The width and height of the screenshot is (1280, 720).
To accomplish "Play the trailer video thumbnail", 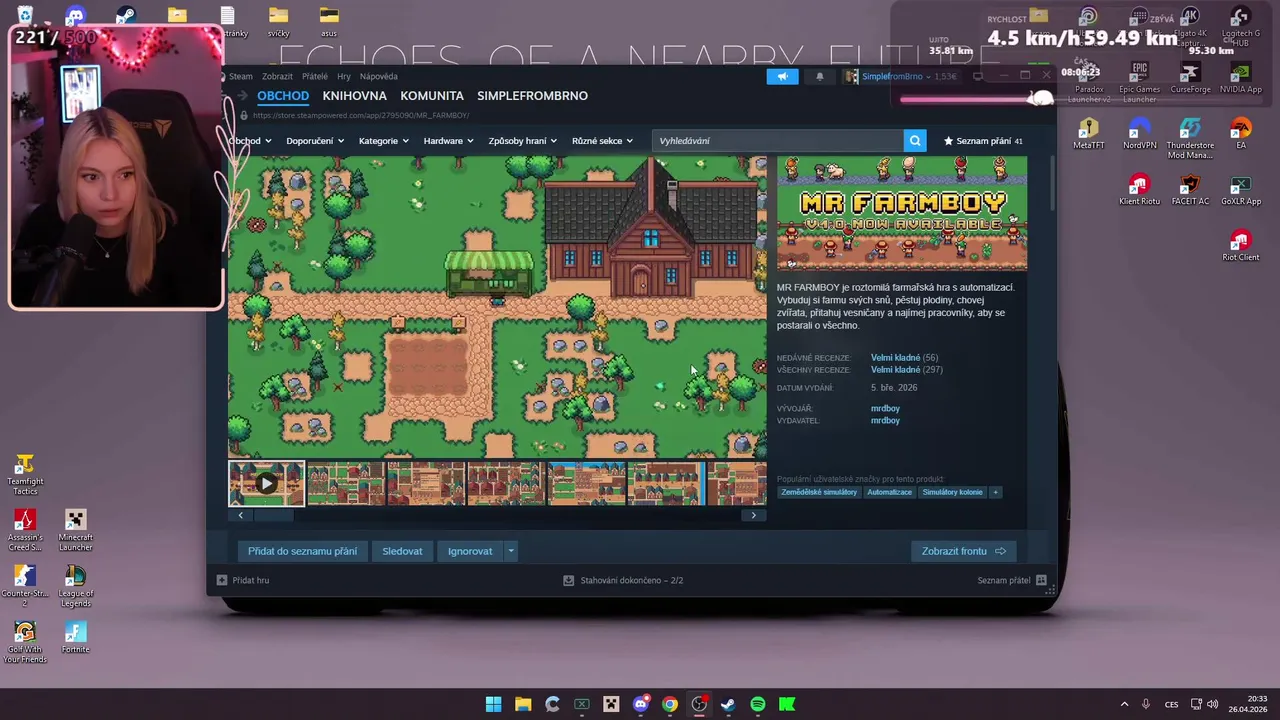I will pos(266,484).
